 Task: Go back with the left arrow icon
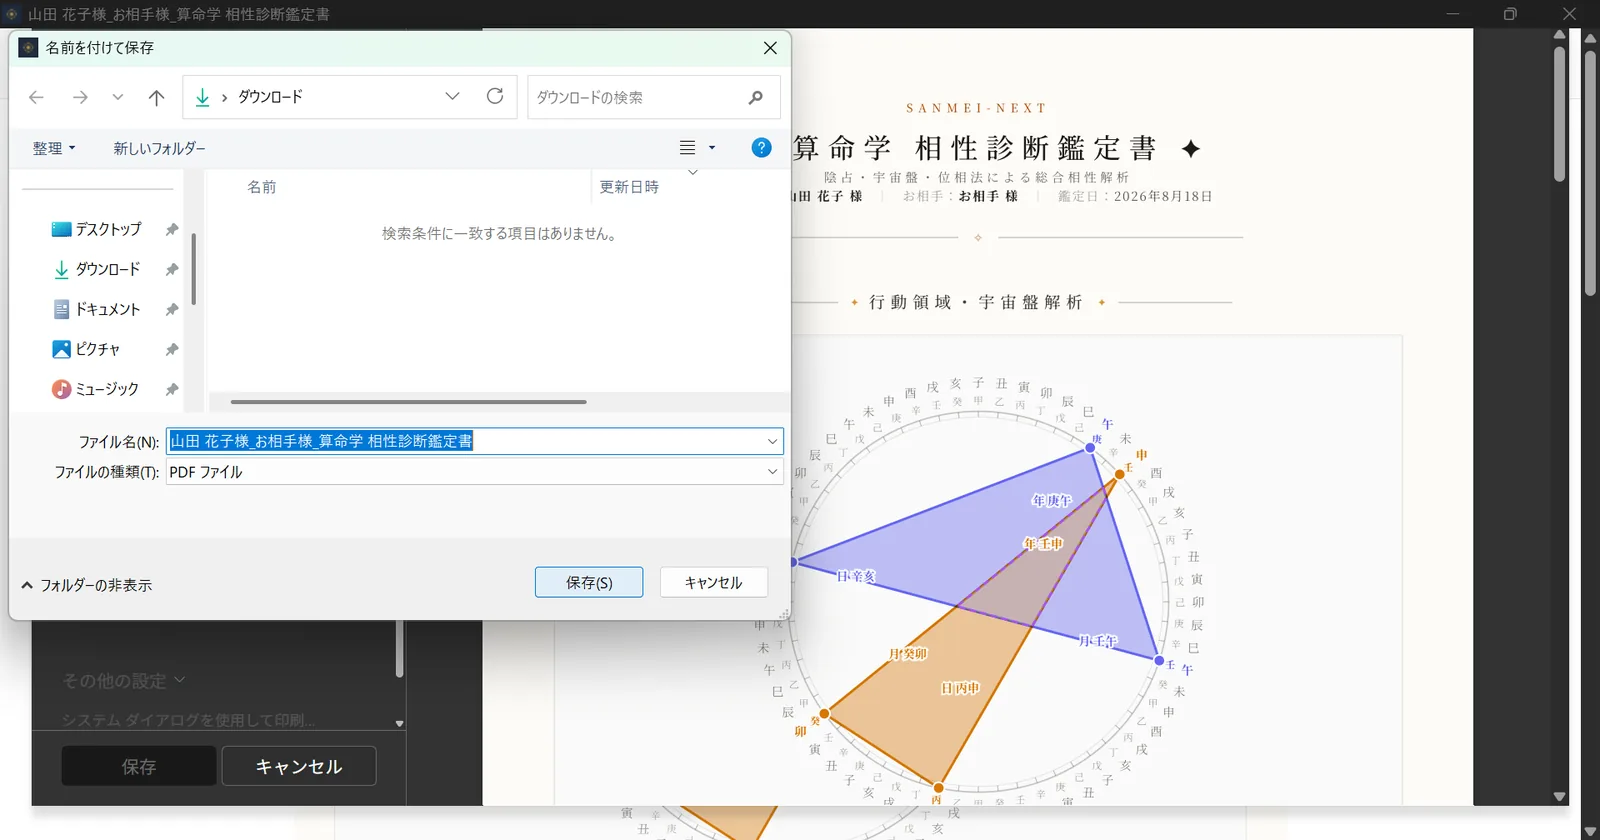click(x=37, y=97)
